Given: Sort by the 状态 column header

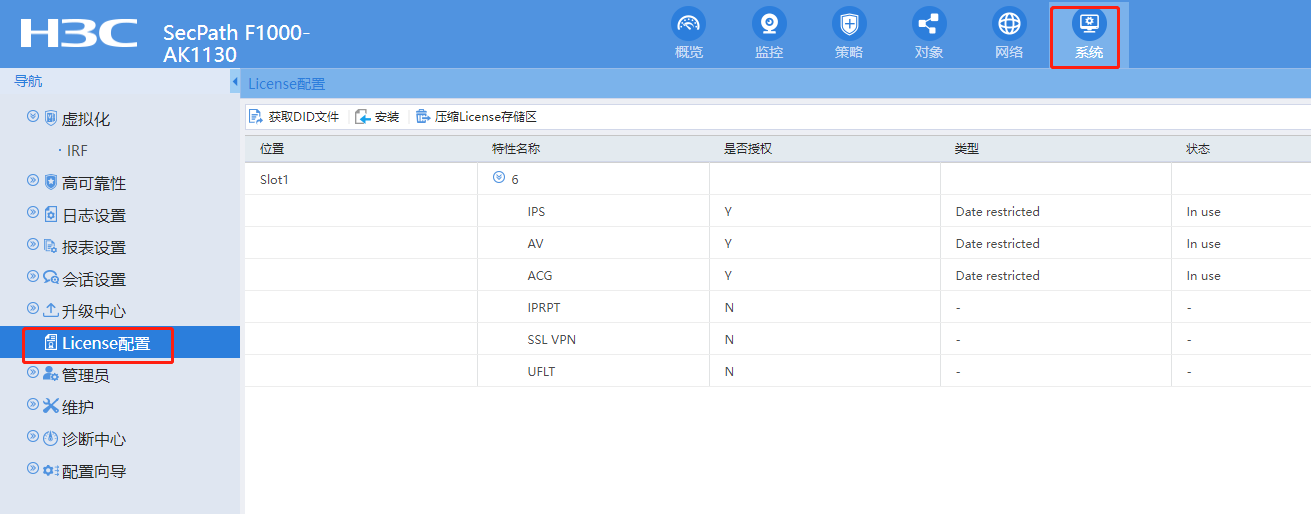Looking at the screenshot, I should (x=1198, y=148).
